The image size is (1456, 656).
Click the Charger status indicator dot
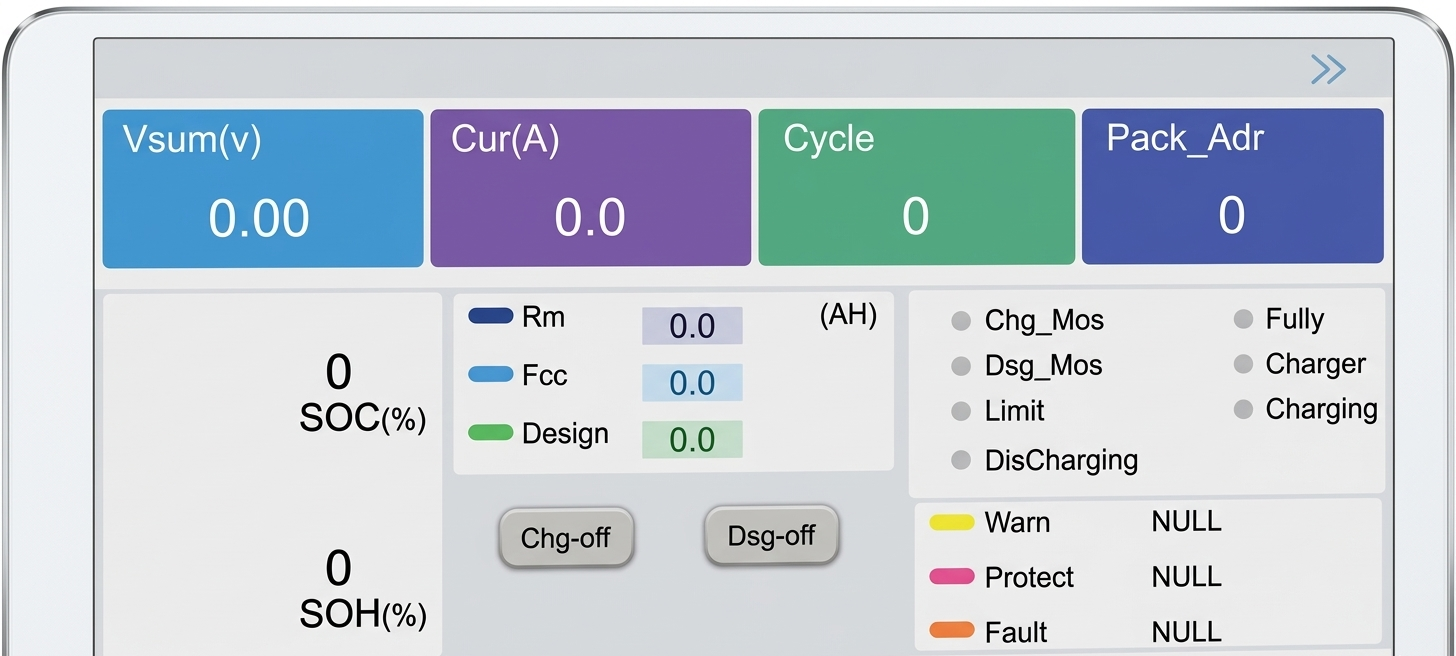[1243, 364]
